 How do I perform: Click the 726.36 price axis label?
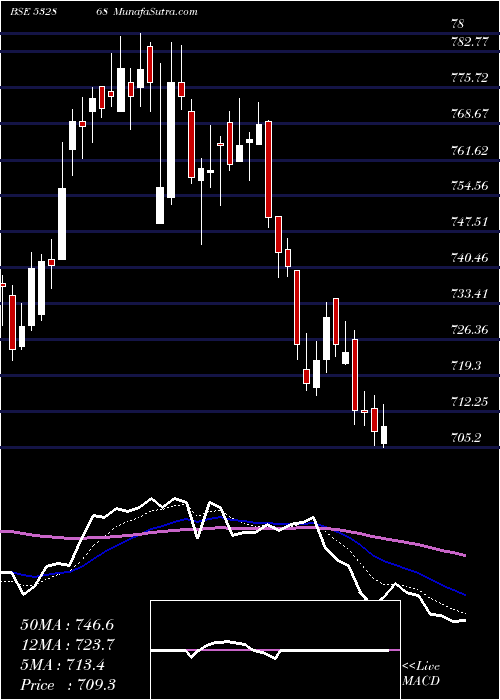coord(470,330)
